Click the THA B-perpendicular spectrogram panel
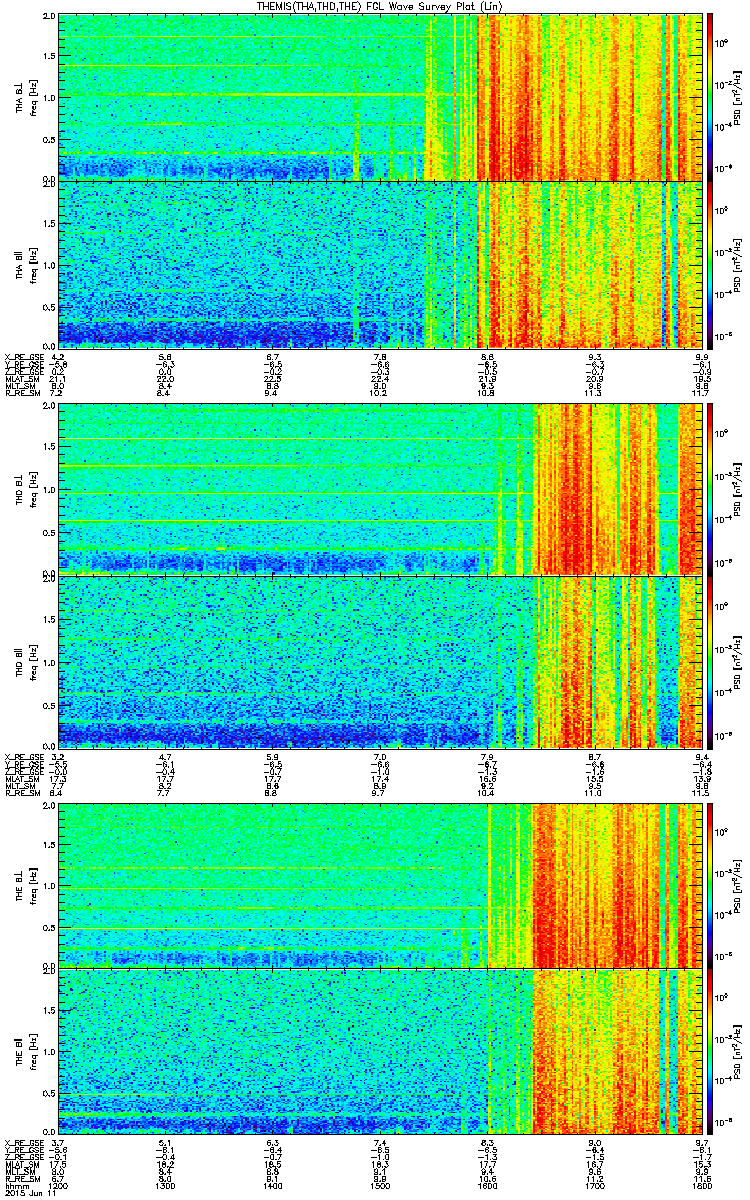 tap(380, 97)
